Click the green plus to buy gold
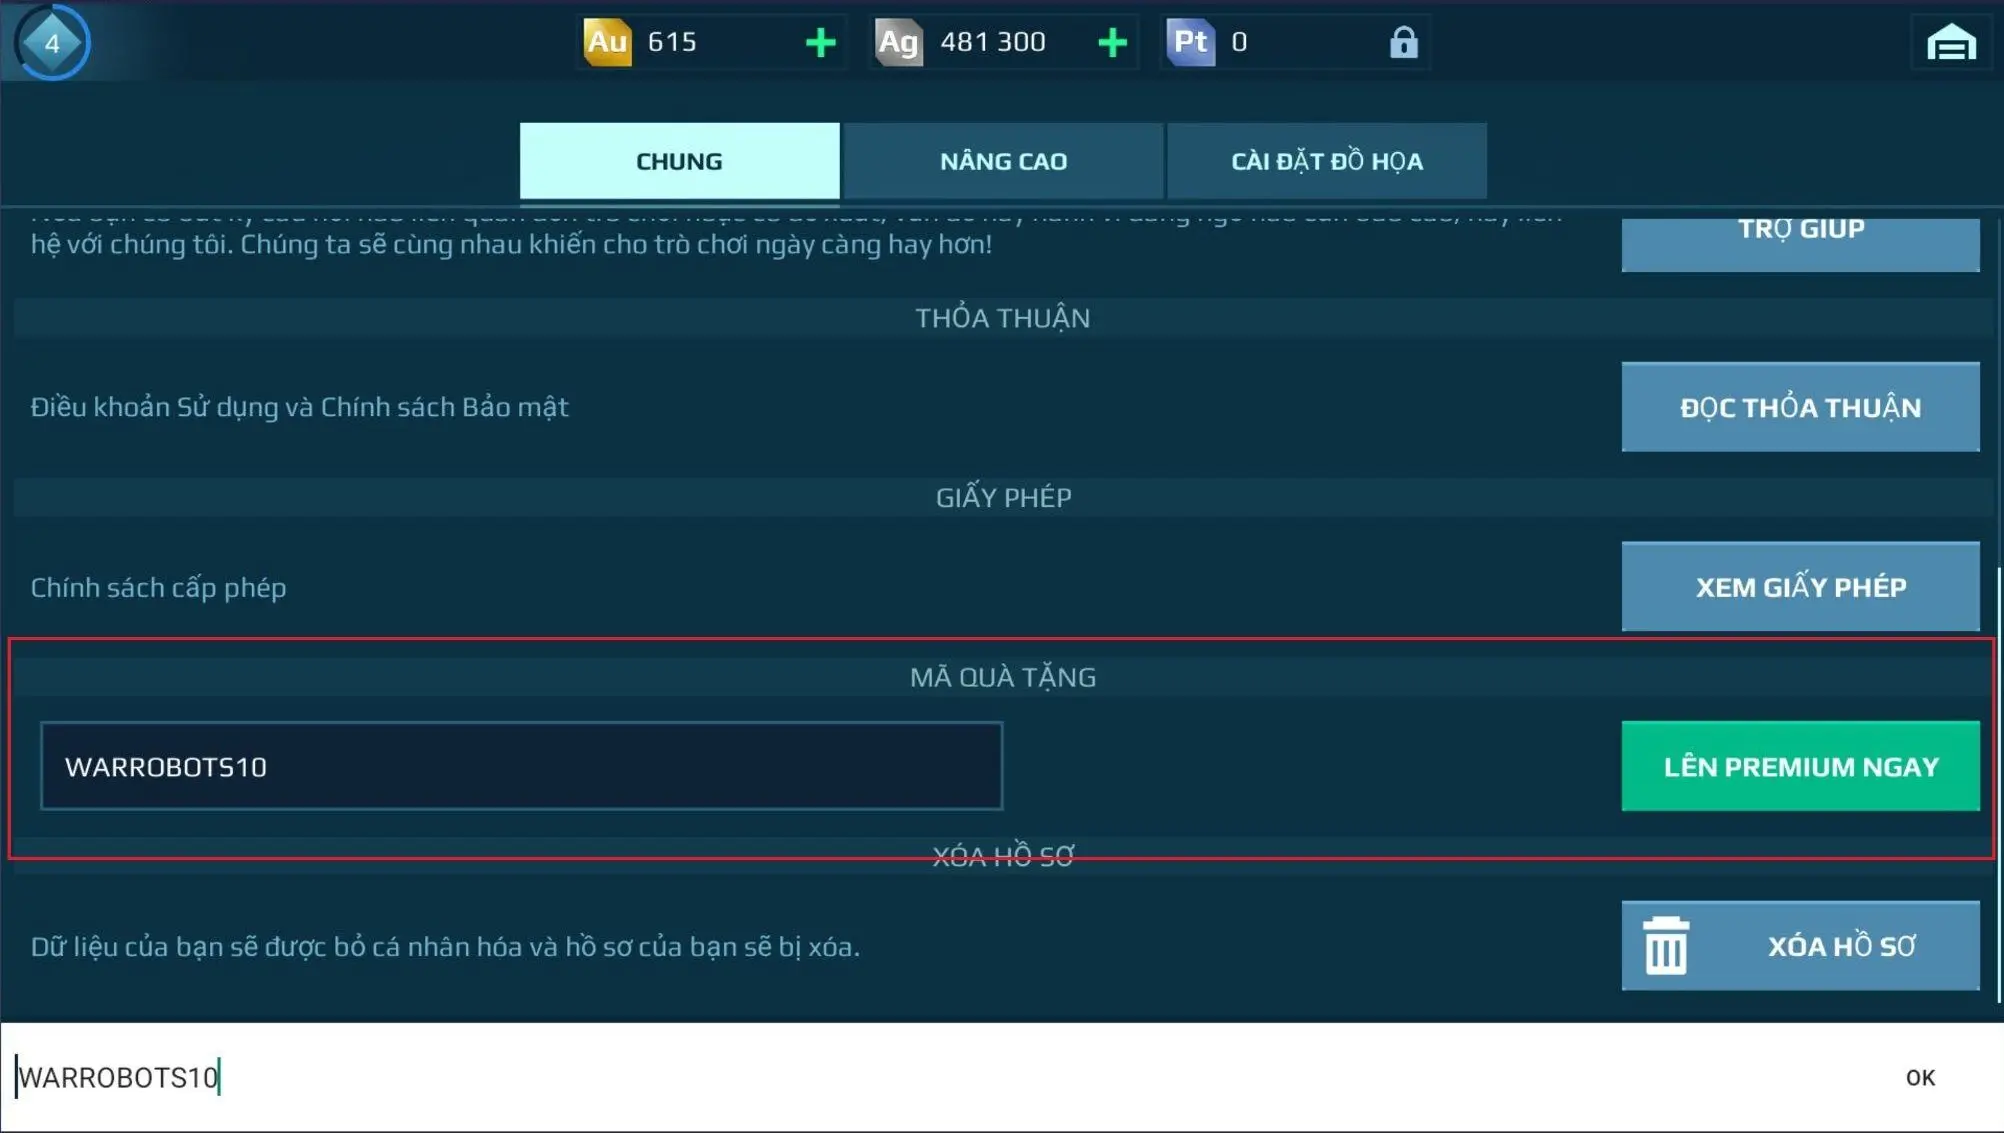Screen dimensions: 2004x1133 (x=820, y=42)
